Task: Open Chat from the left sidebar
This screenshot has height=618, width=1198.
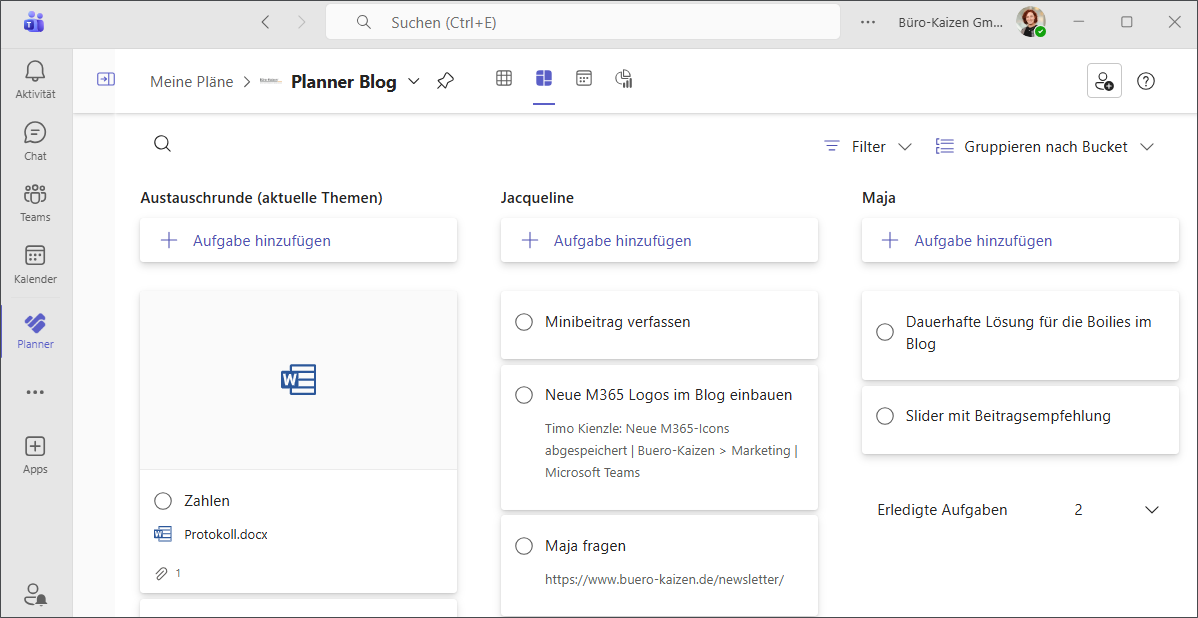Action: pos(35,141)
